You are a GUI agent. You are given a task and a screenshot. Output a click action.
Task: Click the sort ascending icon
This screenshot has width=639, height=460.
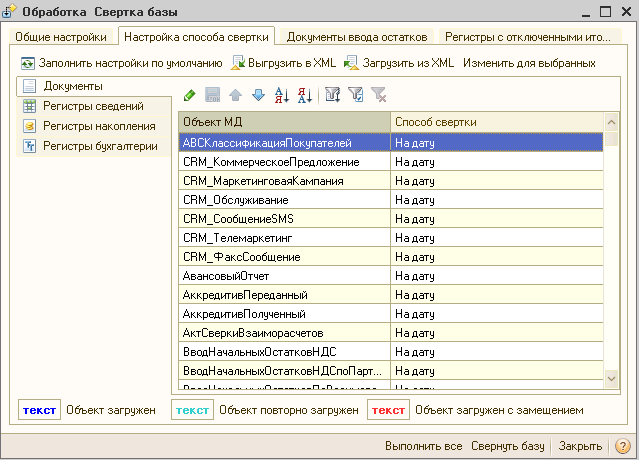pos(282,95)
